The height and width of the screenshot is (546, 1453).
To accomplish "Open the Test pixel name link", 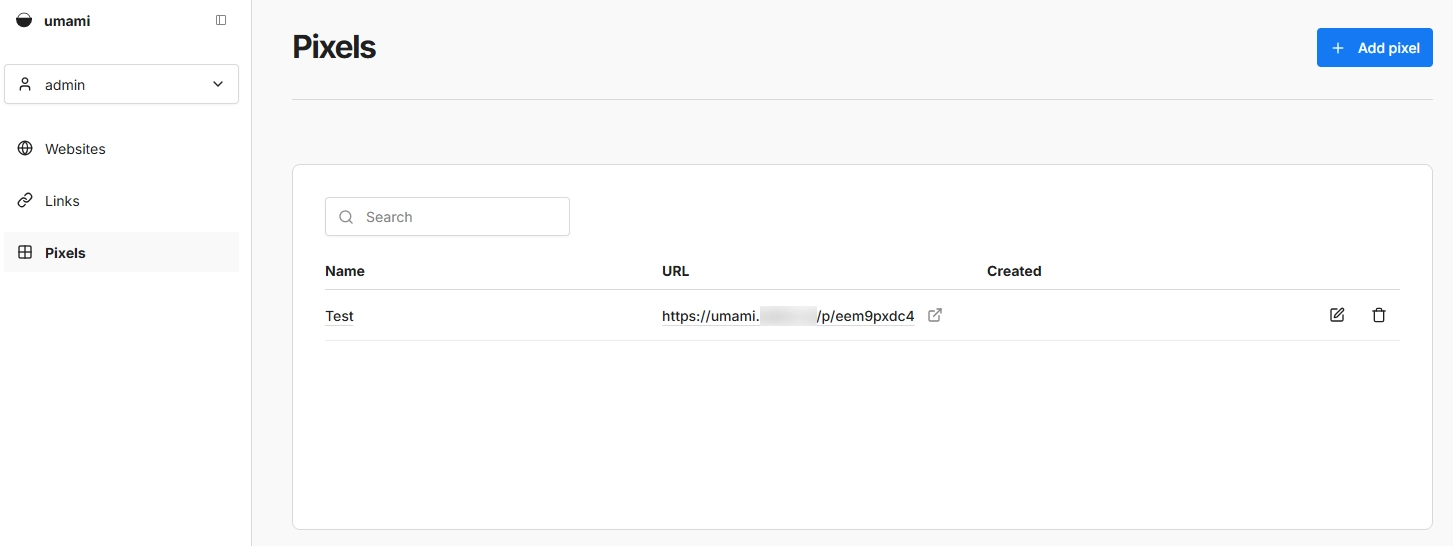I will pyautogui.click(x=339, y=316).
